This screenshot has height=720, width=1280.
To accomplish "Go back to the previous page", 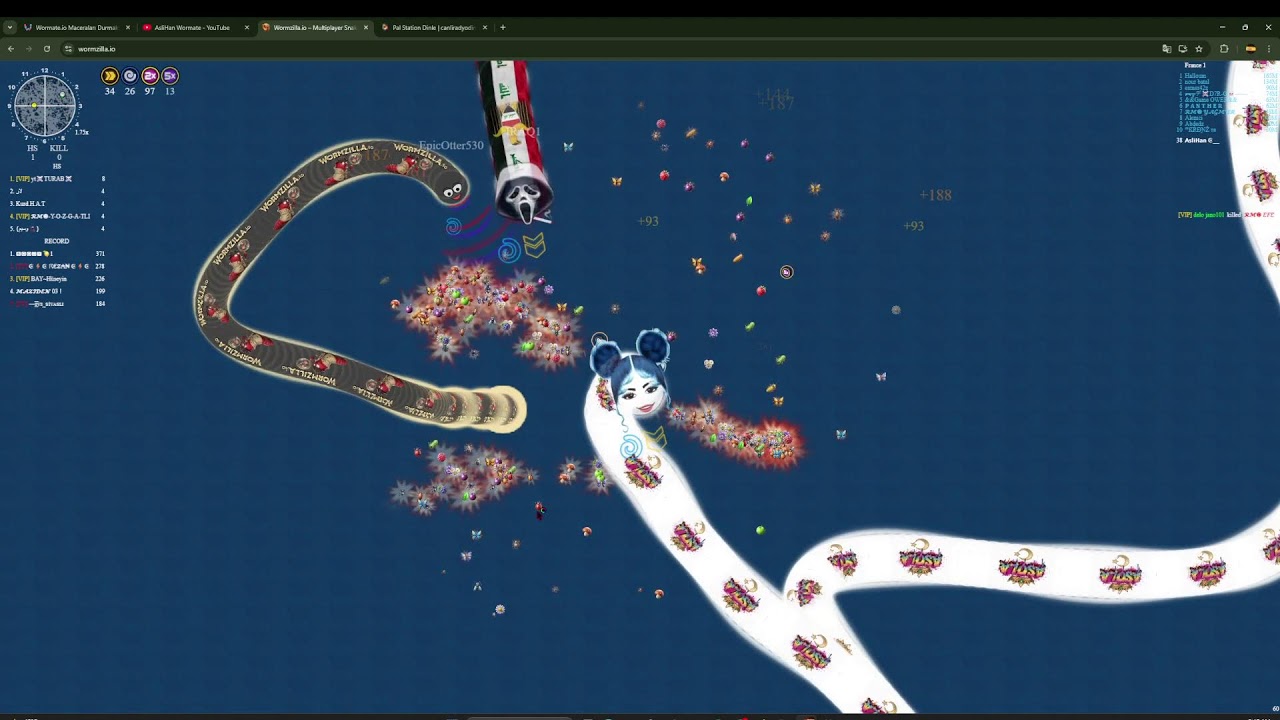I will [11, 48].
